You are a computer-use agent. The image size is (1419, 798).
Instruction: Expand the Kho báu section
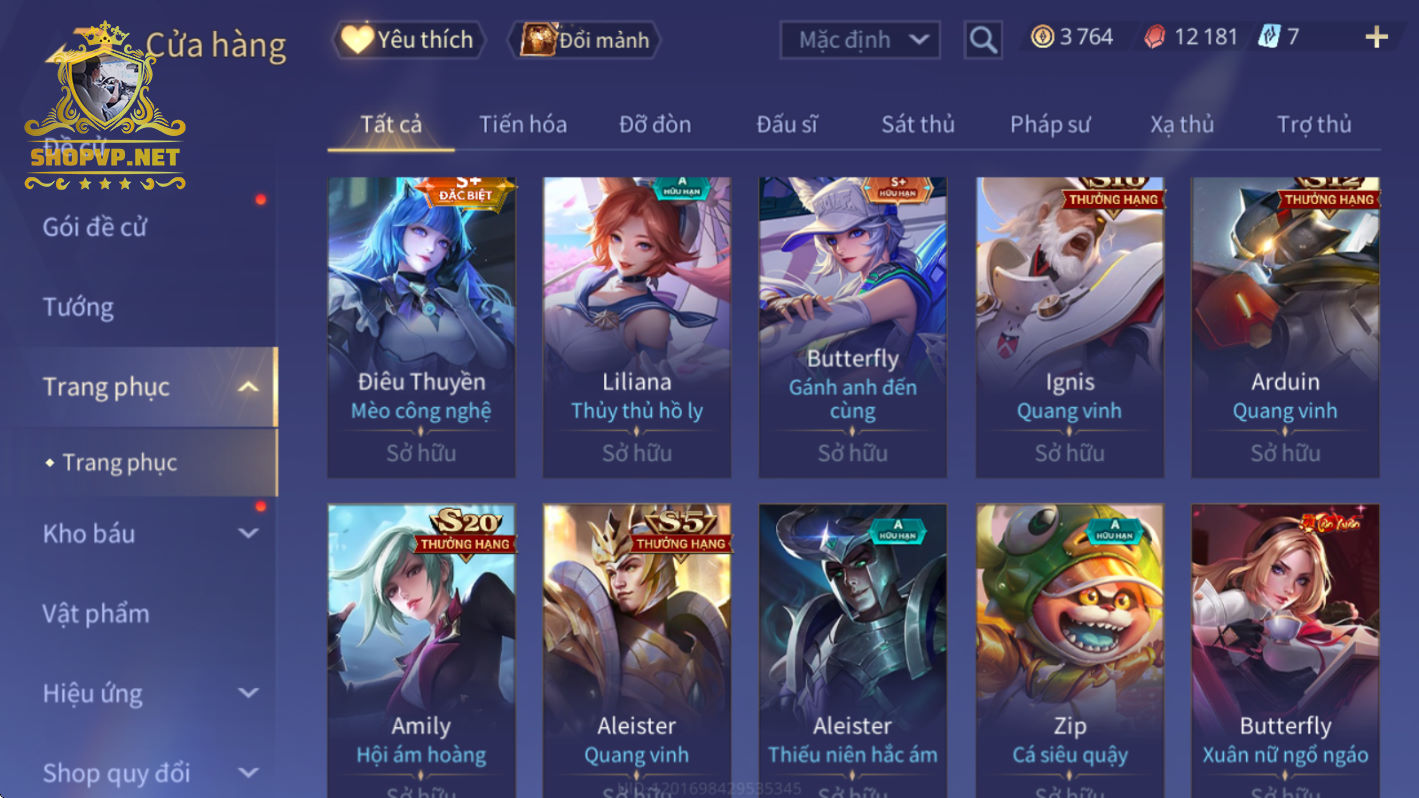tap(248, 534)
